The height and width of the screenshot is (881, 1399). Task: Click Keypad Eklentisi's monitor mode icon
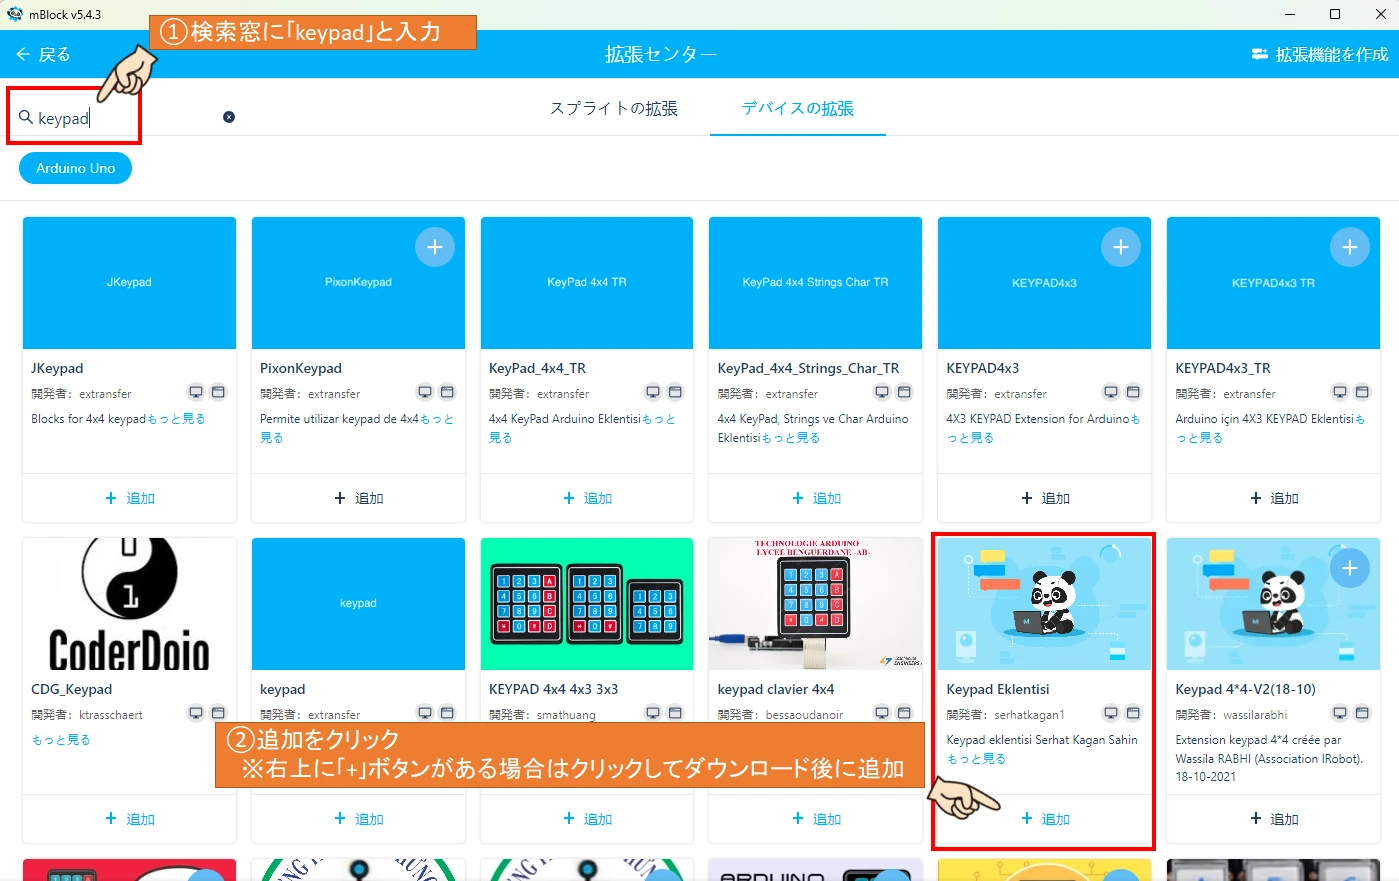tap(1111, 713)
